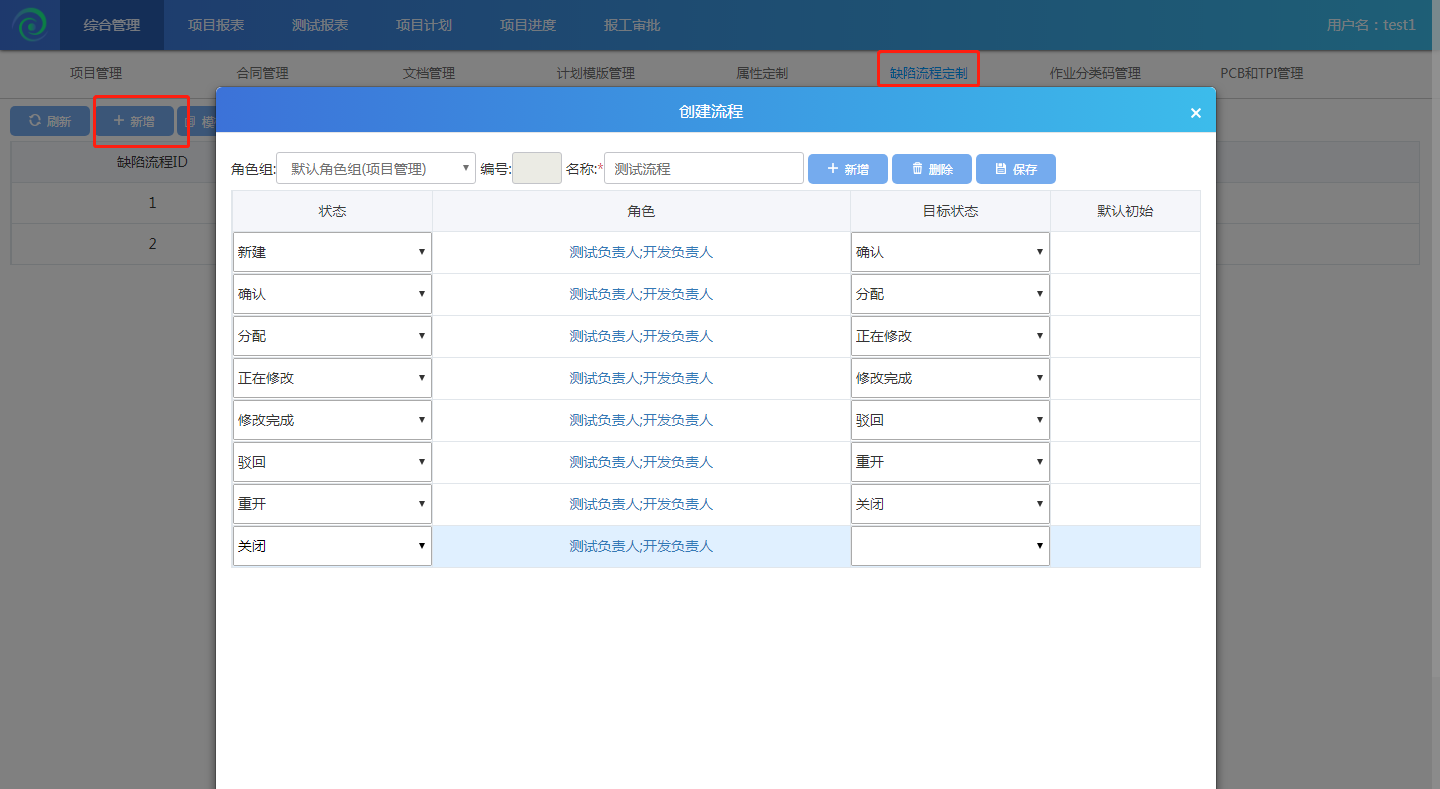Click the green swirl app logo

coord(30,25)
